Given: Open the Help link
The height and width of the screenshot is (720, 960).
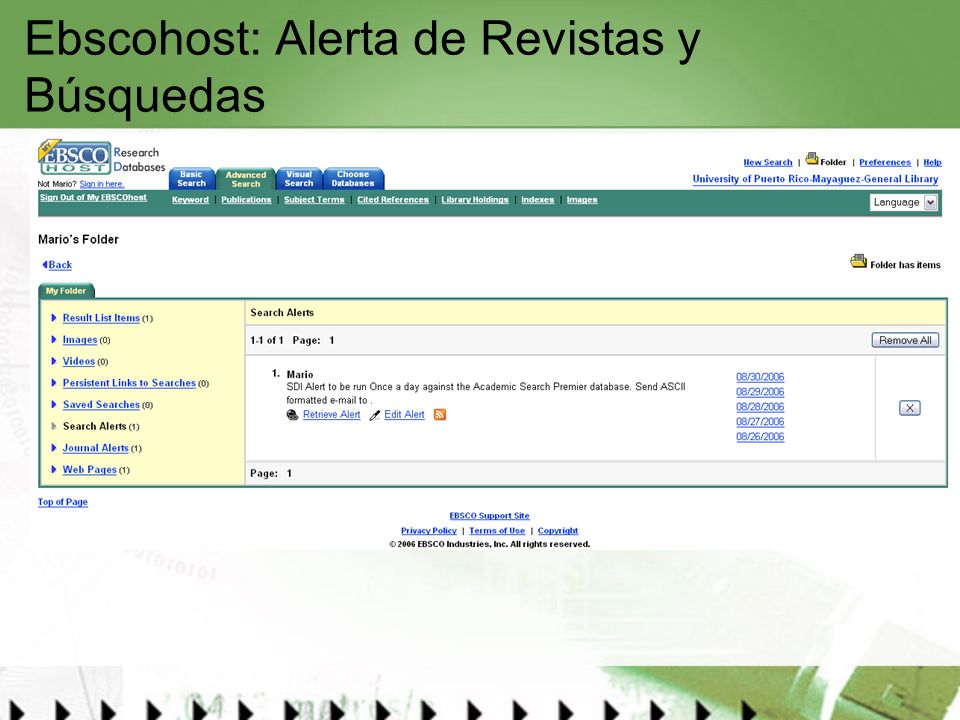Looking at the screenshot, I should point(932,162).
